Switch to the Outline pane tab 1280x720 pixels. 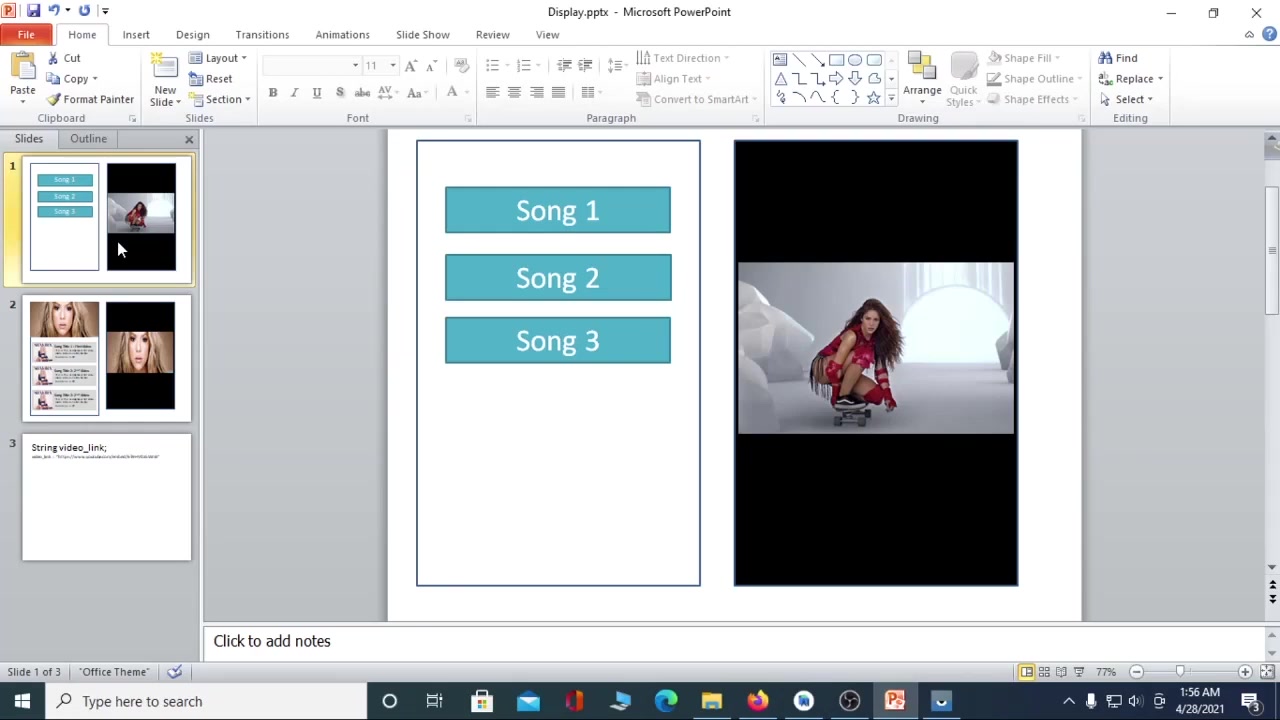[88, 139]
